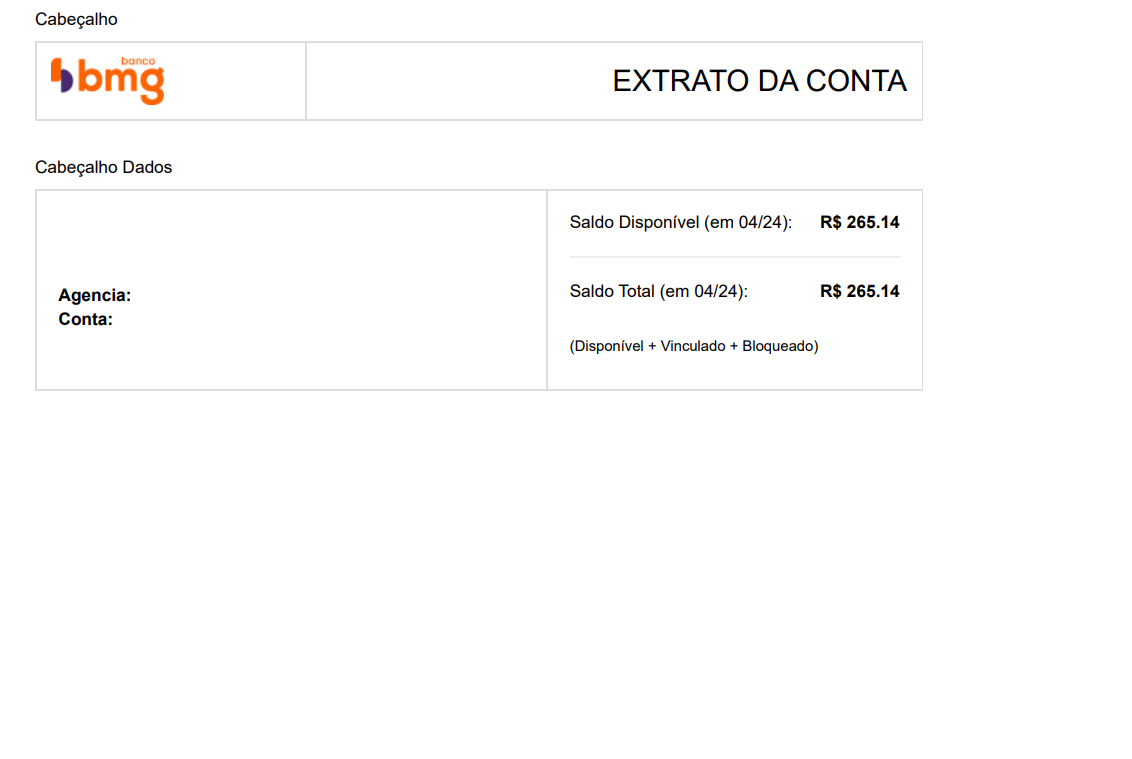The width and height of the screenshot is (1132, 759).
Task: Click the Cabeçalho Dados section label
Action: [x=103, y=168]
